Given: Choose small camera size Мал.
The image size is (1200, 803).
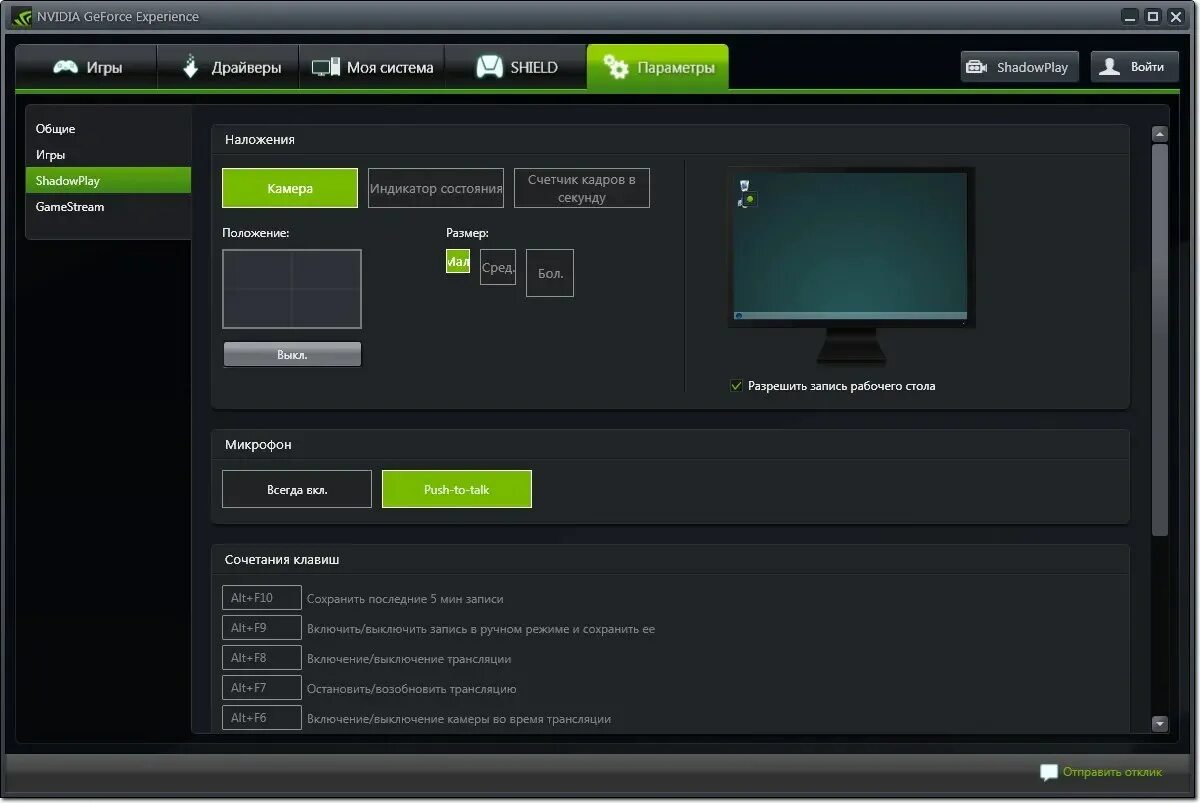Looking at the screenshot, I should (x=458, y=262).
